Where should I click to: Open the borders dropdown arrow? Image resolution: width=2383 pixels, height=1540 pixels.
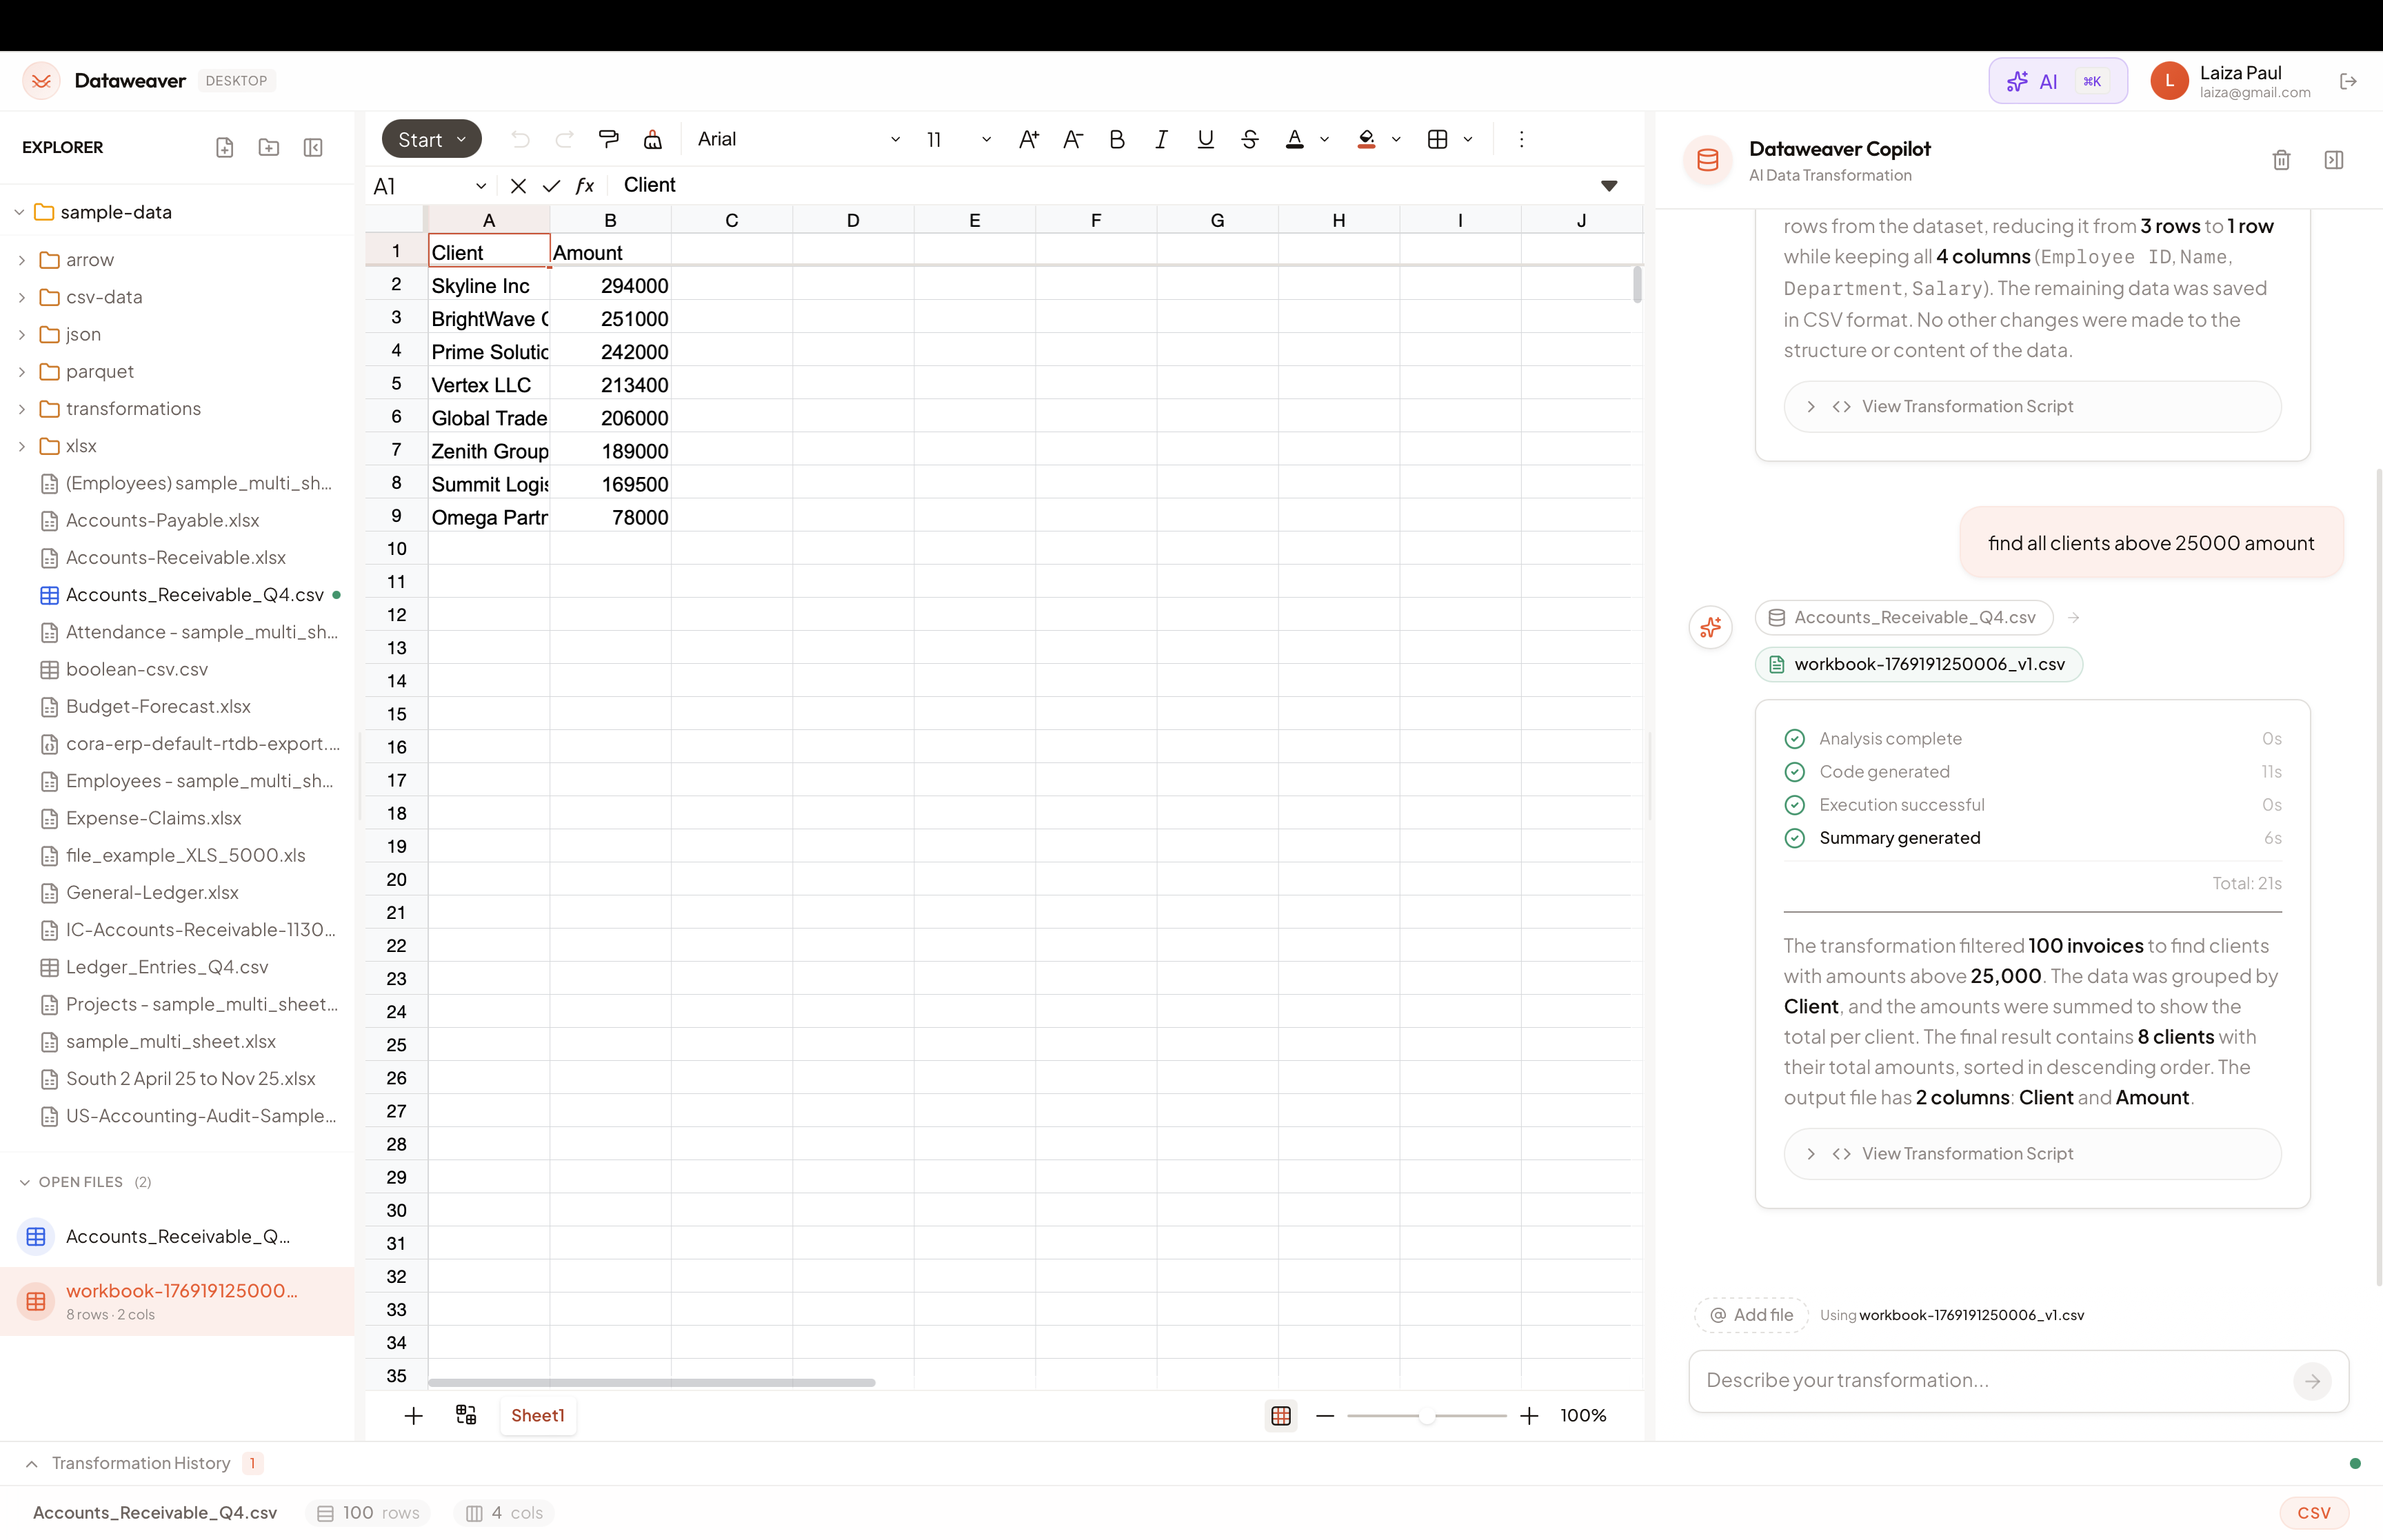coord(1468,139)
